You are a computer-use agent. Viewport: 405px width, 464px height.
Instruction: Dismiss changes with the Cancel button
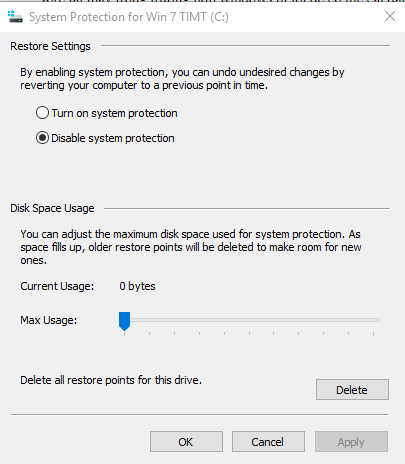(x=268, y=442)
